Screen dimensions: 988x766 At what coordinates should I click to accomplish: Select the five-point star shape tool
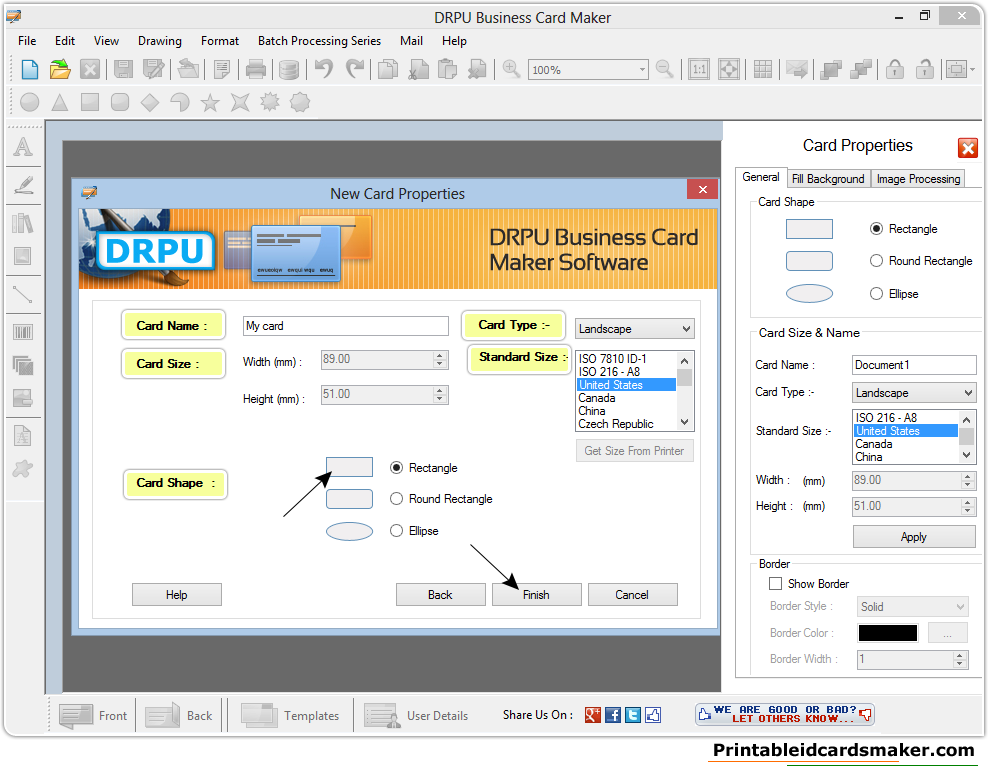tap(210, 102)
